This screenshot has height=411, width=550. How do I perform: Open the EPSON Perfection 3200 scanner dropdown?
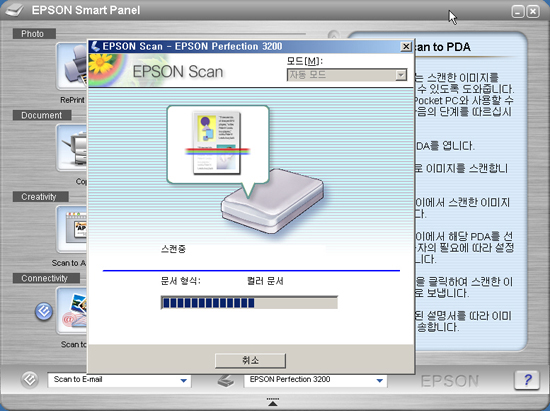point(315,380)
